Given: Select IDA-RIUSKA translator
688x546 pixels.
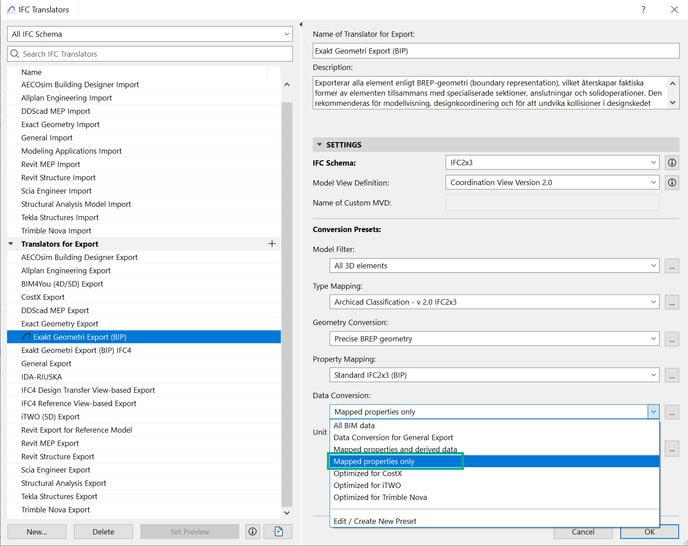Looking at the screenshot, I should (x=144, y=377).
